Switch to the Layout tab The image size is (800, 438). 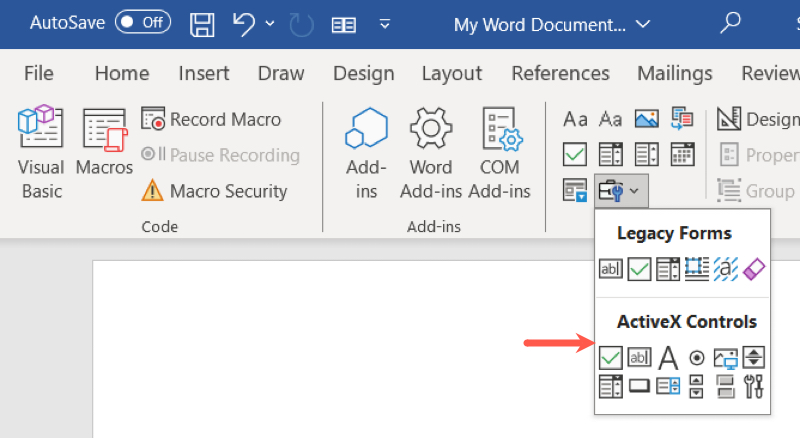coord(452,74)
